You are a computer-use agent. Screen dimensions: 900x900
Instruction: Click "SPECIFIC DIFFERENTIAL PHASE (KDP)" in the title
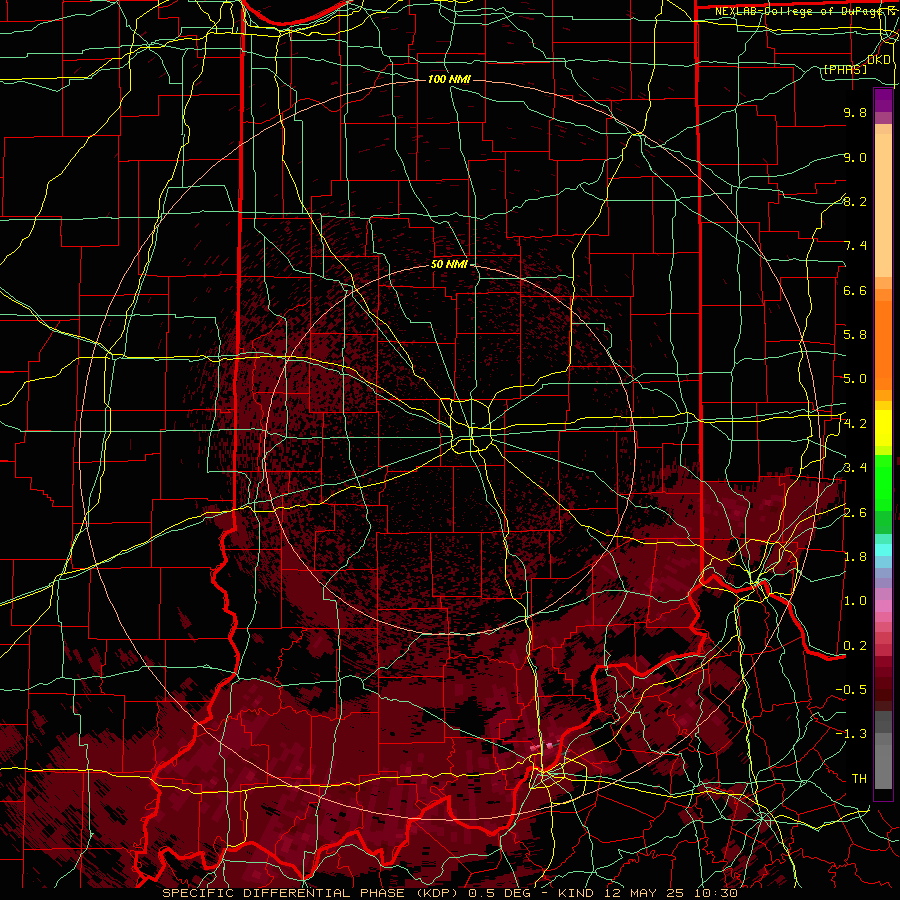click(311, 893)
